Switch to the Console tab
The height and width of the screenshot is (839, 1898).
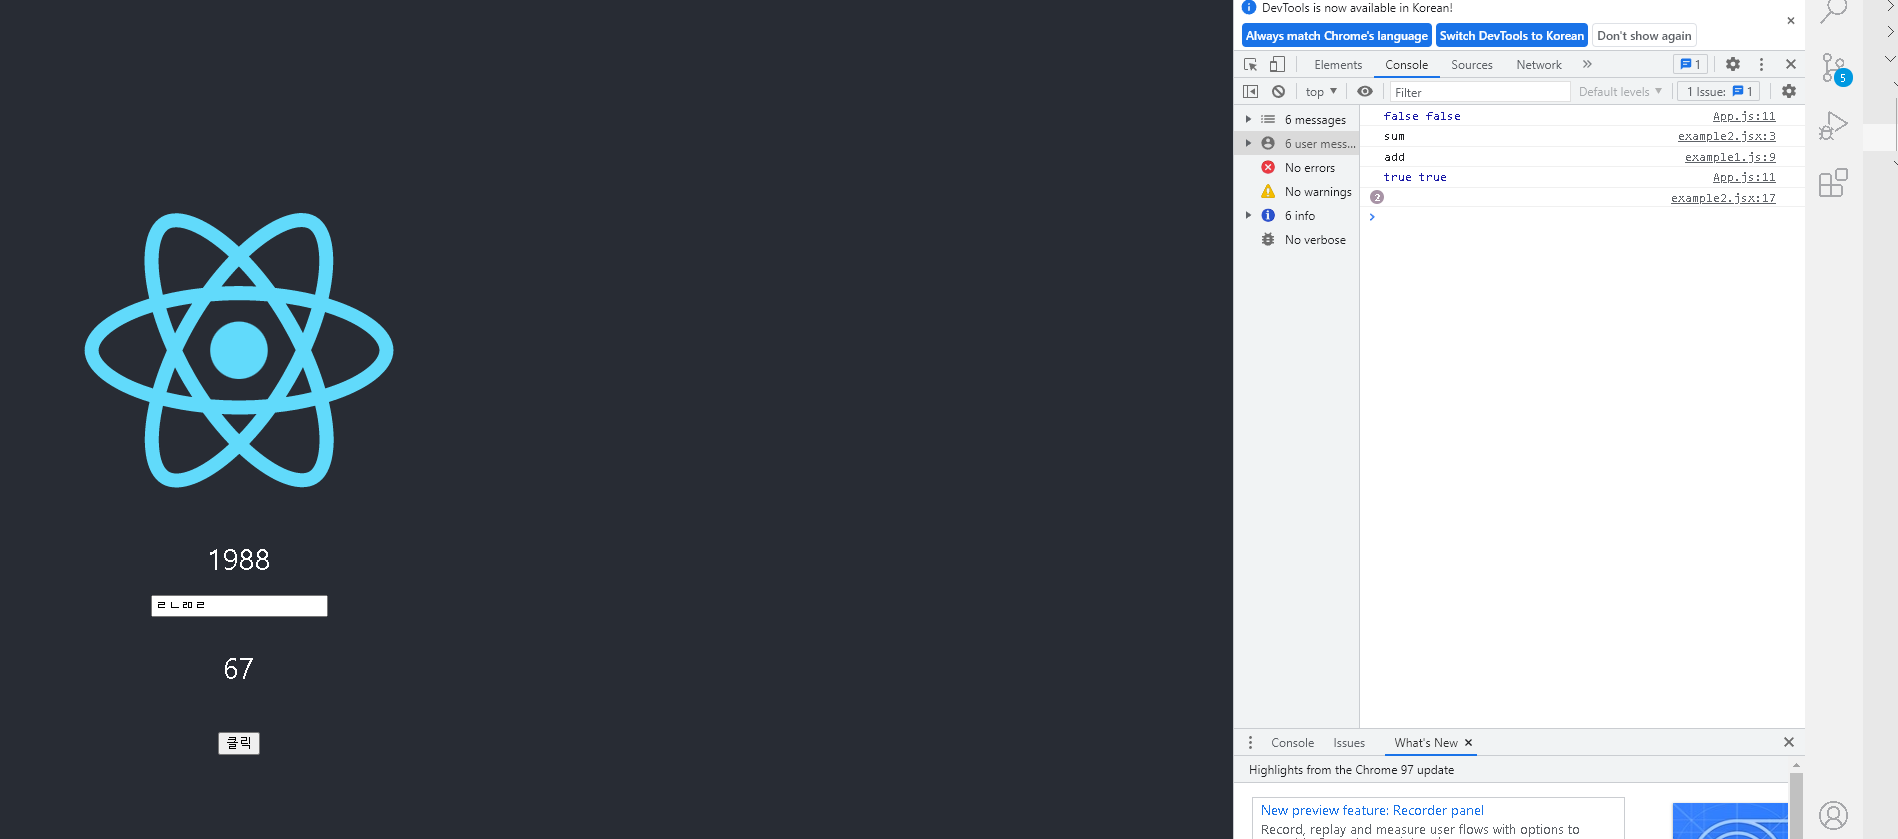(1406, 65)
